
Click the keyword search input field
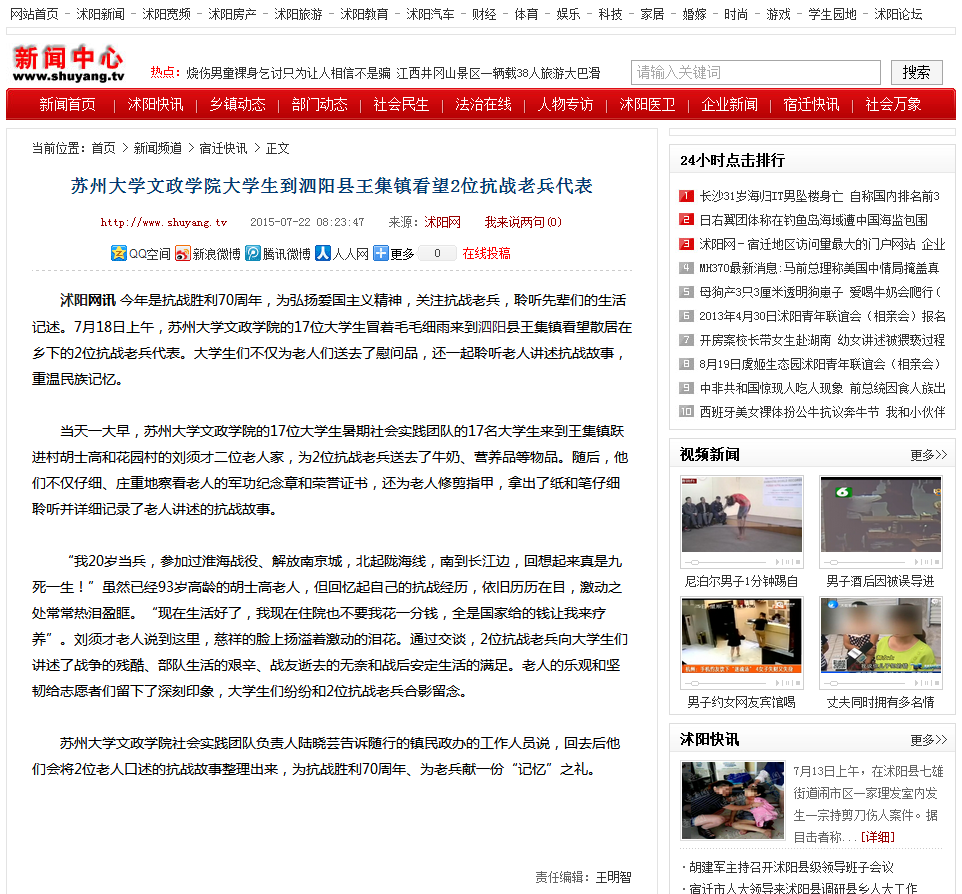point(755,73)
